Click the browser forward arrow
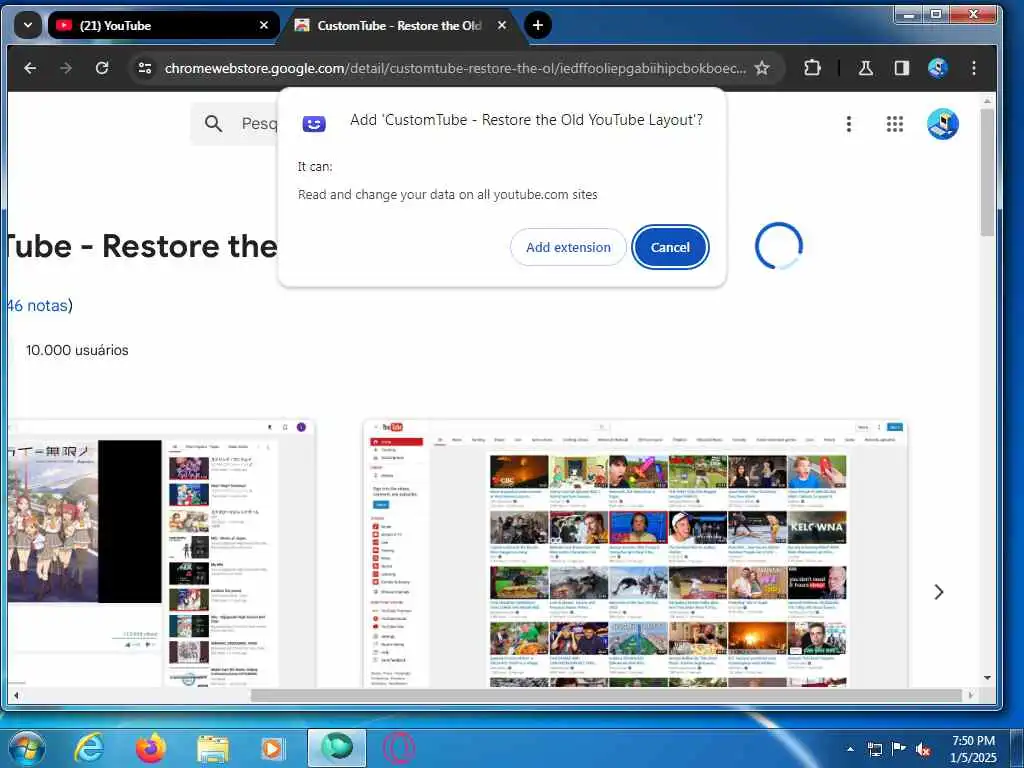1024x768 pixels. (66, 68)
